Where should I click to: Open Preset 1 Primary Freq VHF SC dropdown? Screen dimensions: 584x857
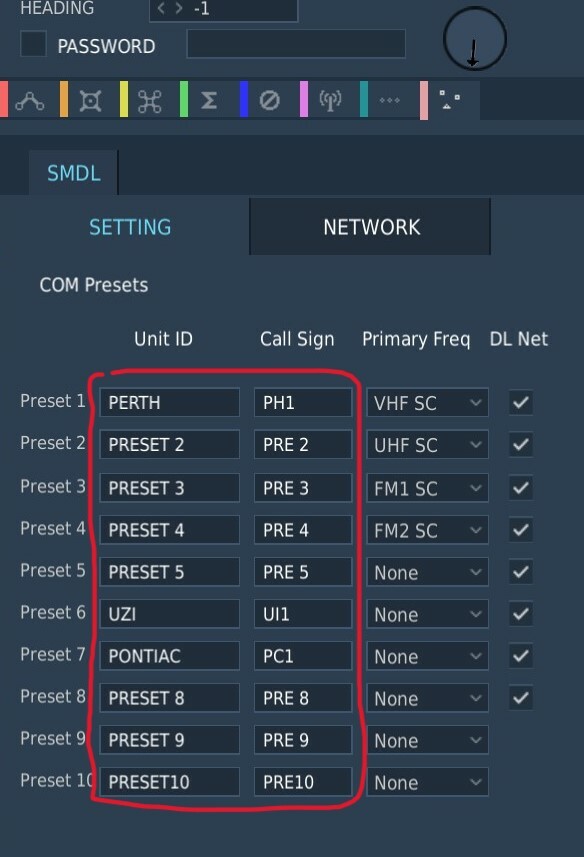427,403
